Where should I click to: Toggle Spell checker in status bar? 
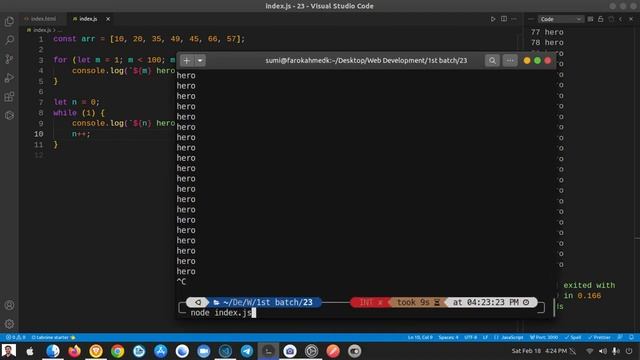(x=573, y=338)
